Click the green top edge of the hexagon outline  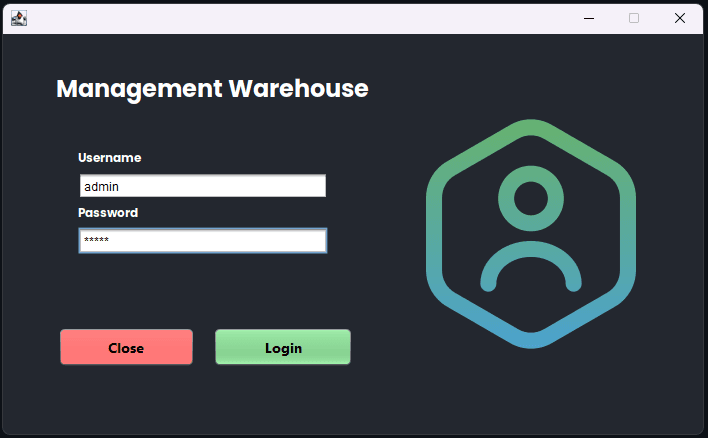tap(531, 126)
